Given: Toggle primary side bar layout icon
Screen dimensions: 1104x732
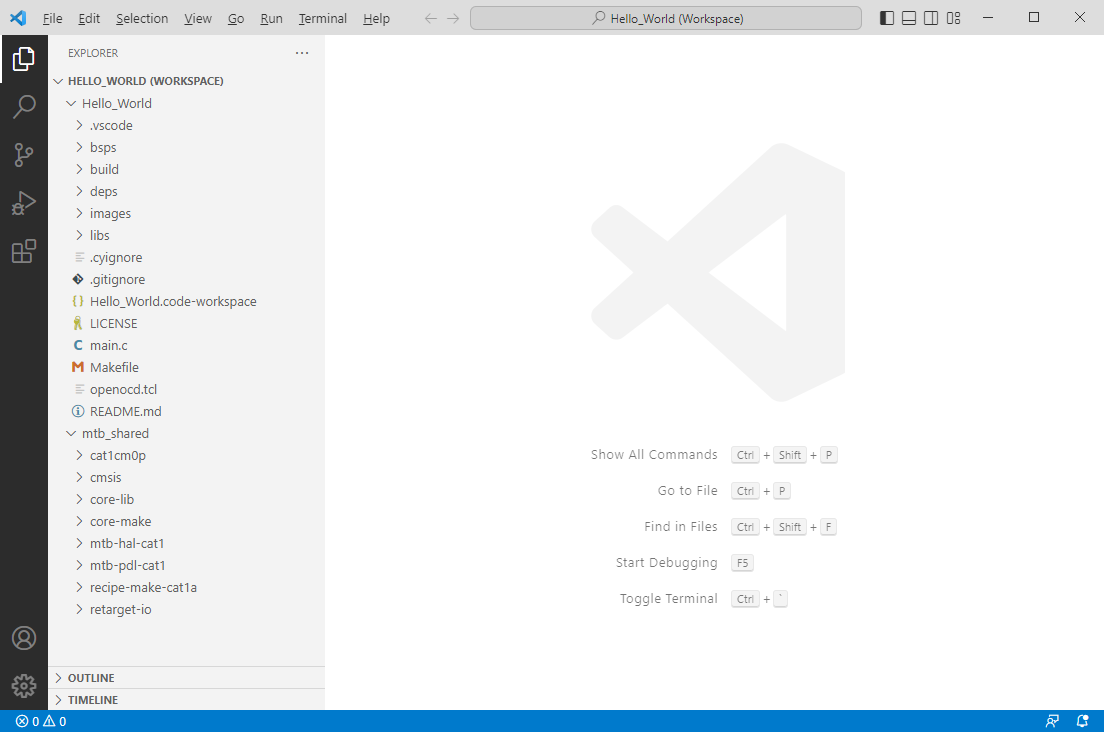Looking at the screenshot, I should pos(887,18).
